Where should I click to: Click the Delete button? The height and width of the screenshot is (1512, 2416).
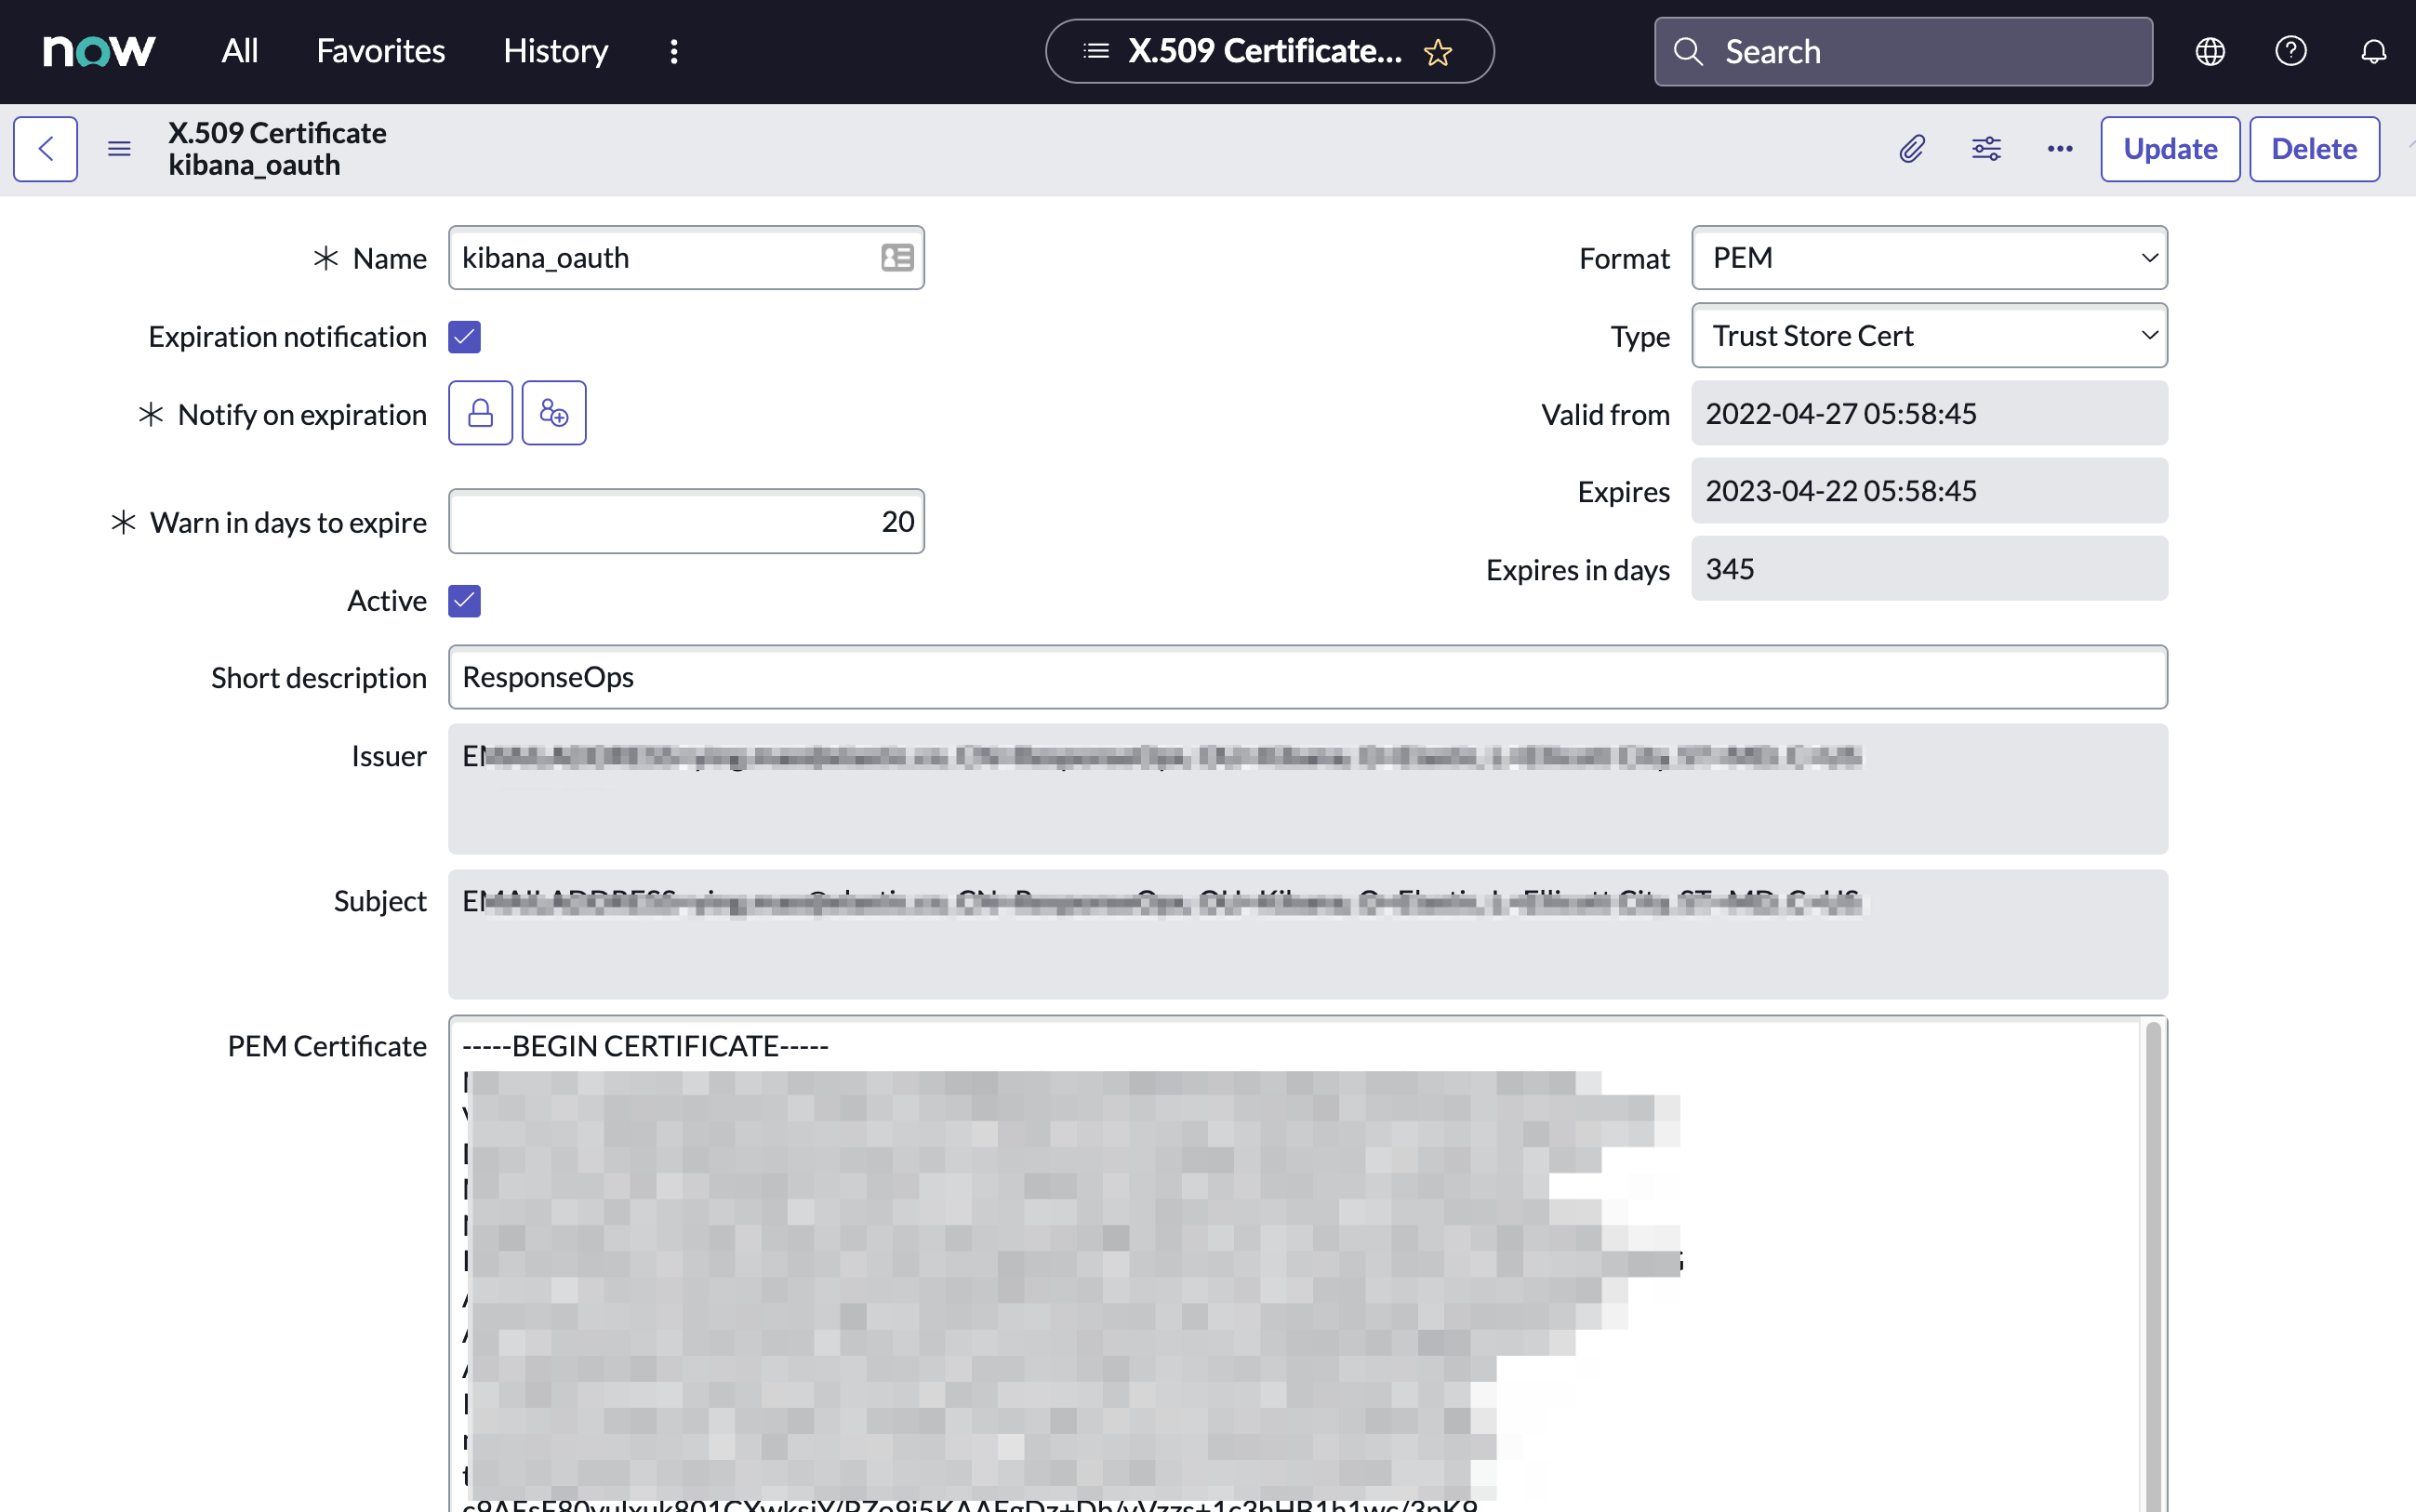(2315, 148)
